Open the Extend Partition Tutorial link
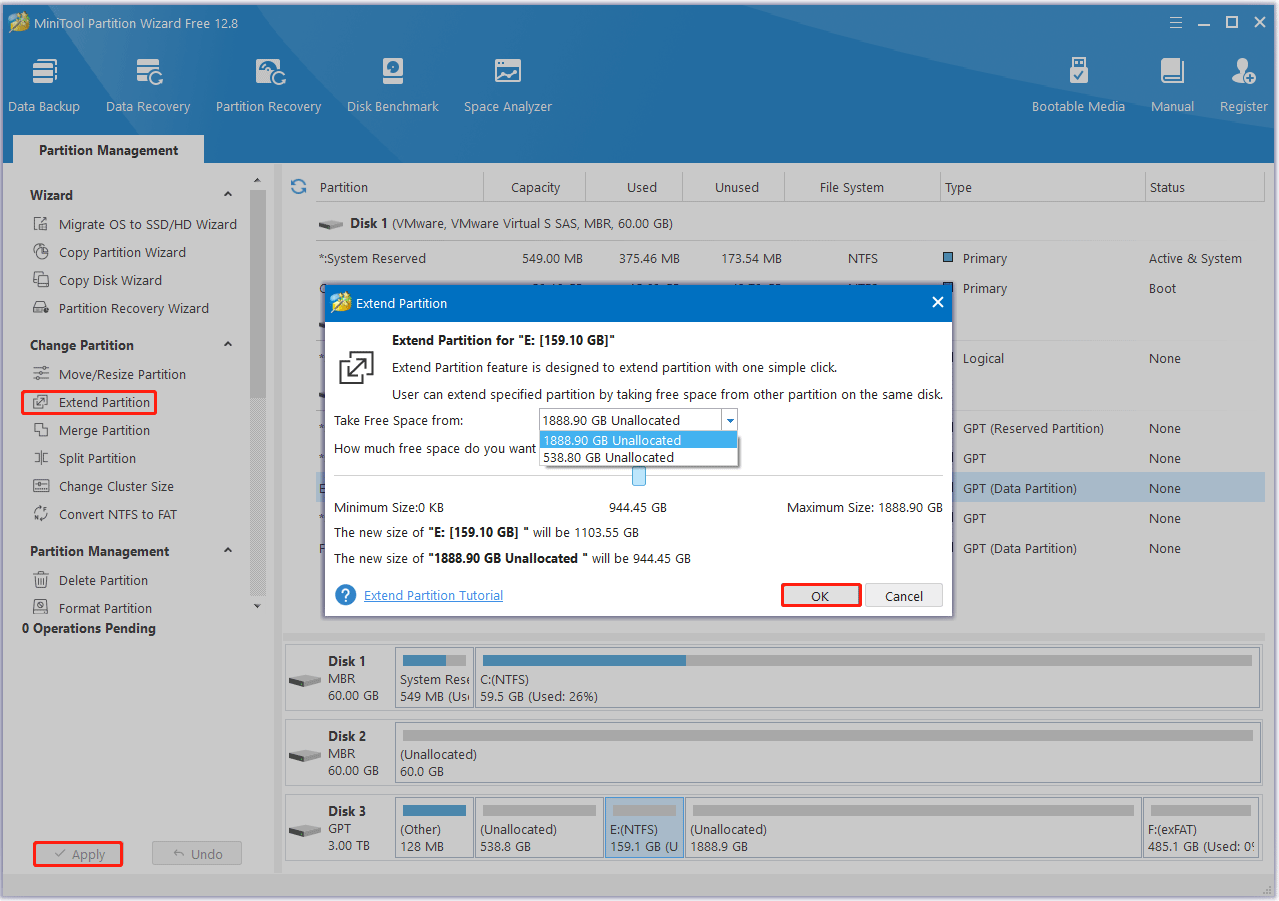Viewport: 1279px width, 901px height. pyautogui.click(x=433, y=595)
